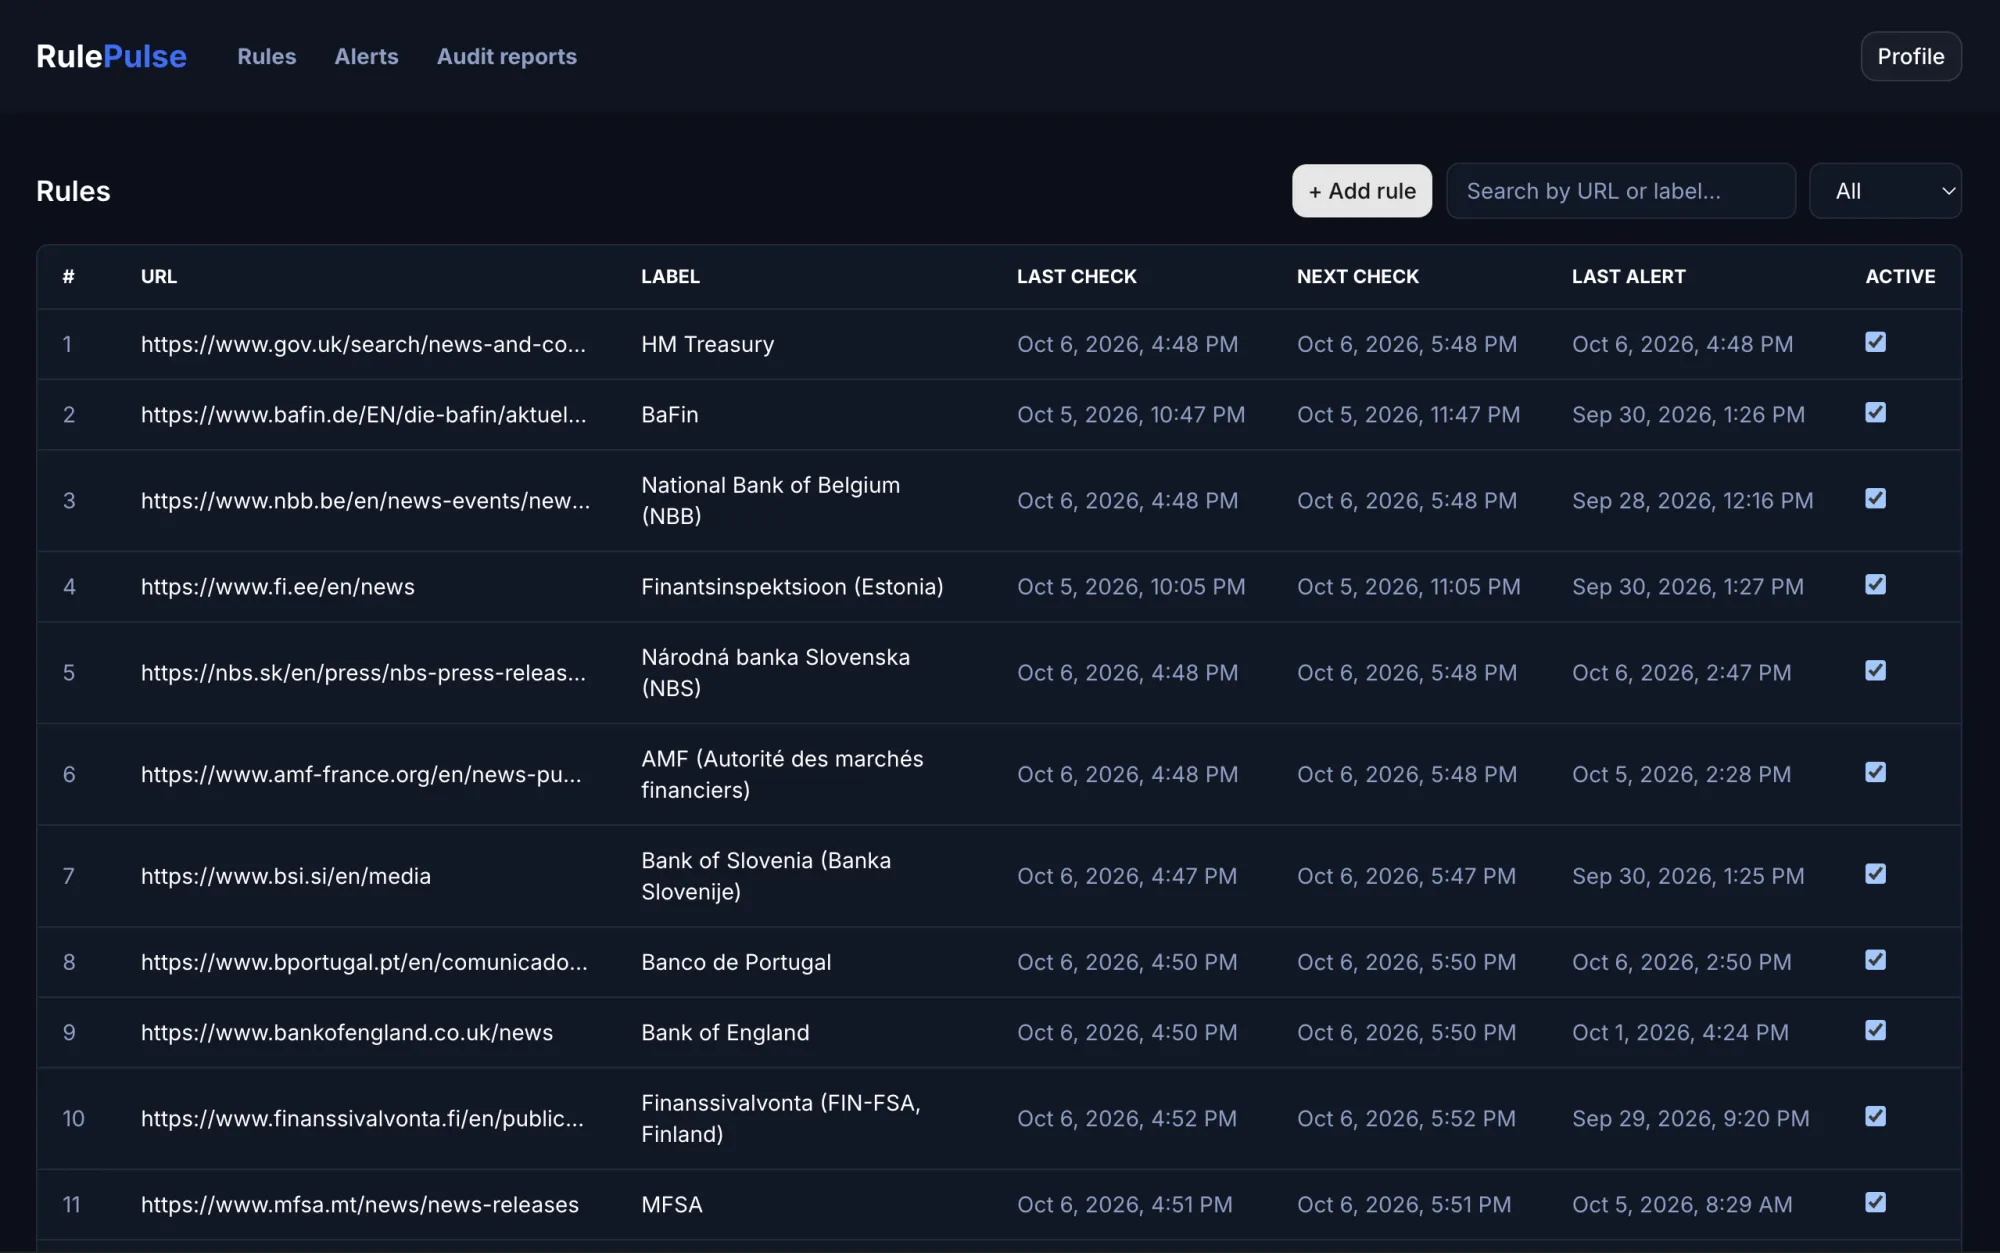2000x1253 pixels.
Task: Toggle active checkbox for Finanssivalvonta rule
Action: [x=1875, y=1116]
